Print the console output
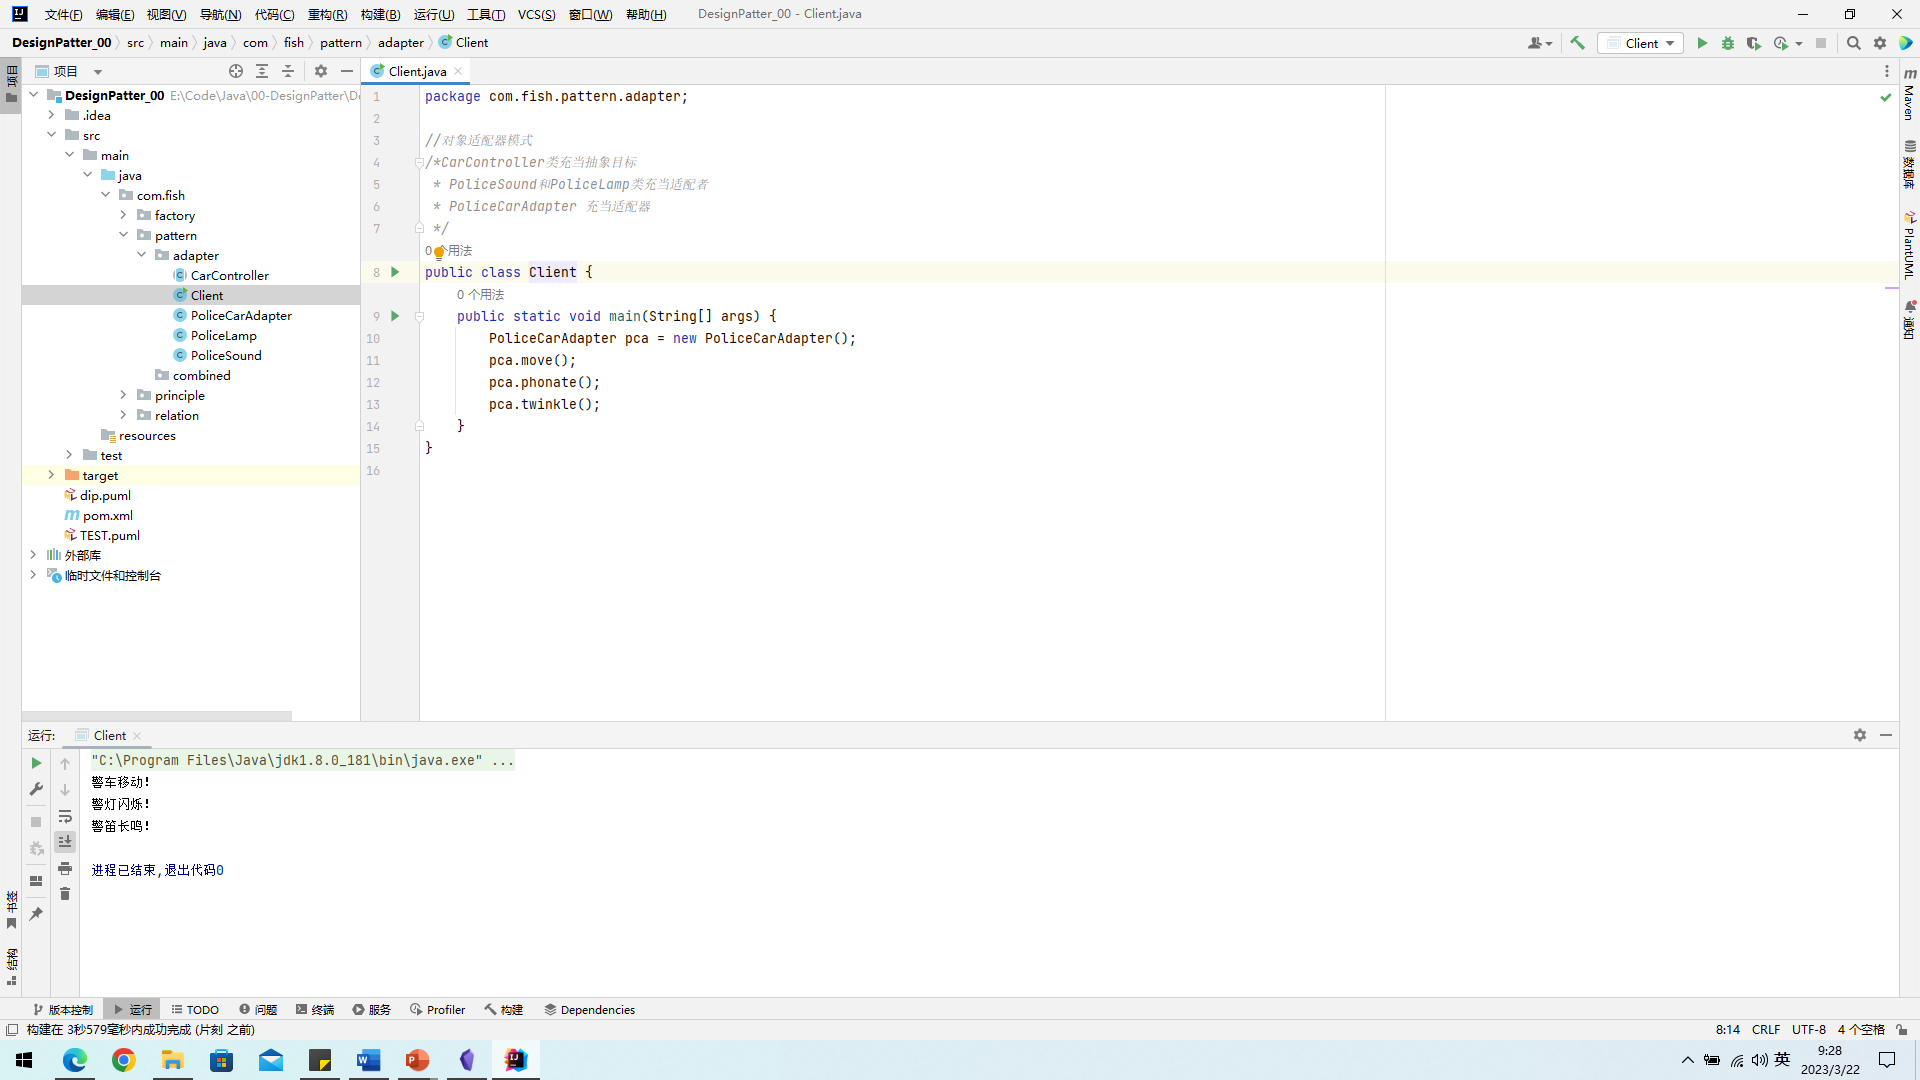The width and height of the screenshot is (1920, 1080). click(65, 868)
